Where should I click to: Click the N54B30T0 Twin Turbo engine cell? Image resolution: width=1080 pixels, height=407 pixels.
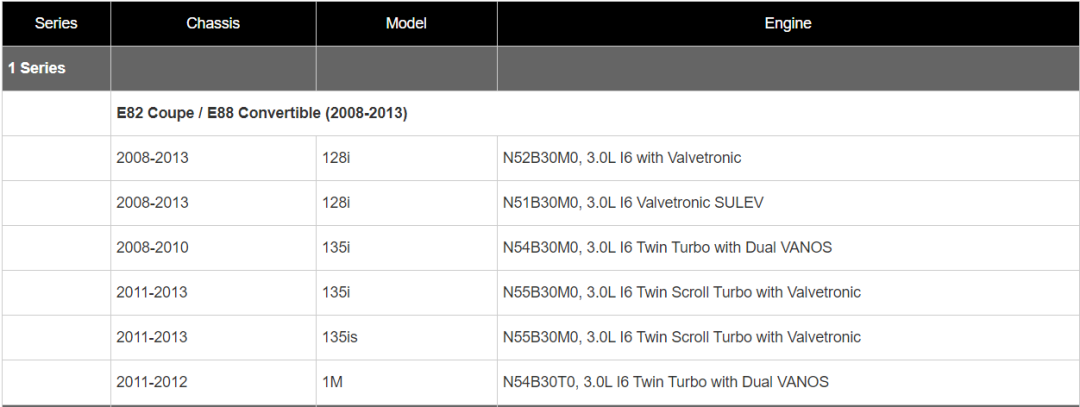(x=666, y=382)
